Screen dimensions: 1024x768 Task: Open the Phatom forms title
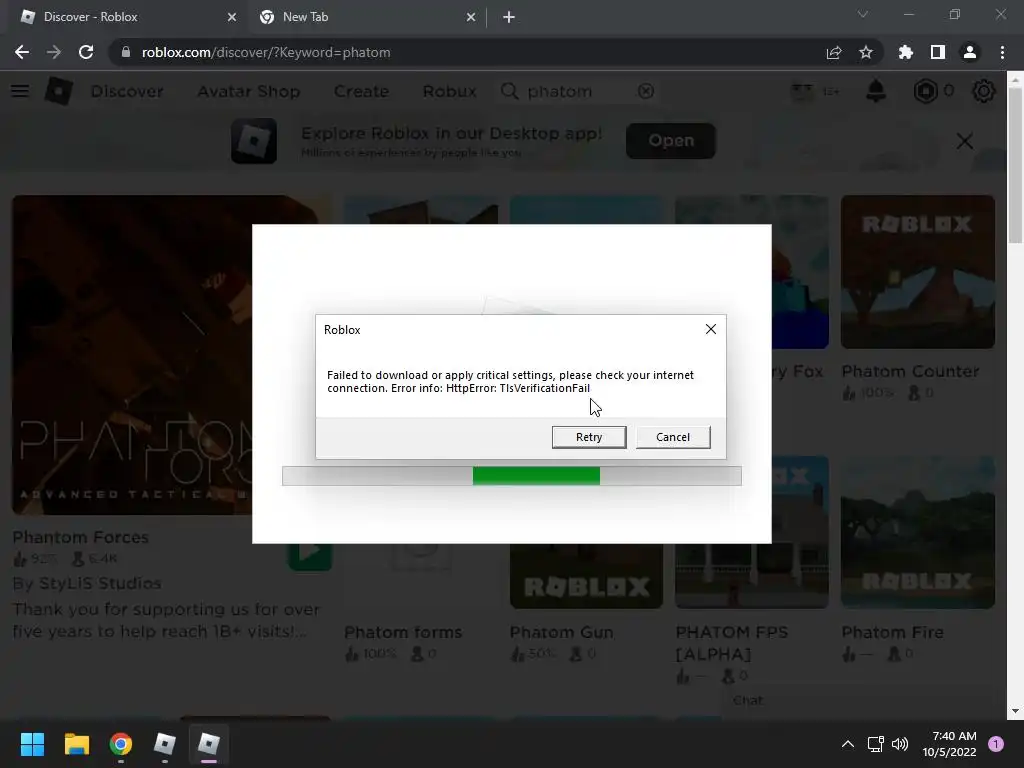pos(403,632)
